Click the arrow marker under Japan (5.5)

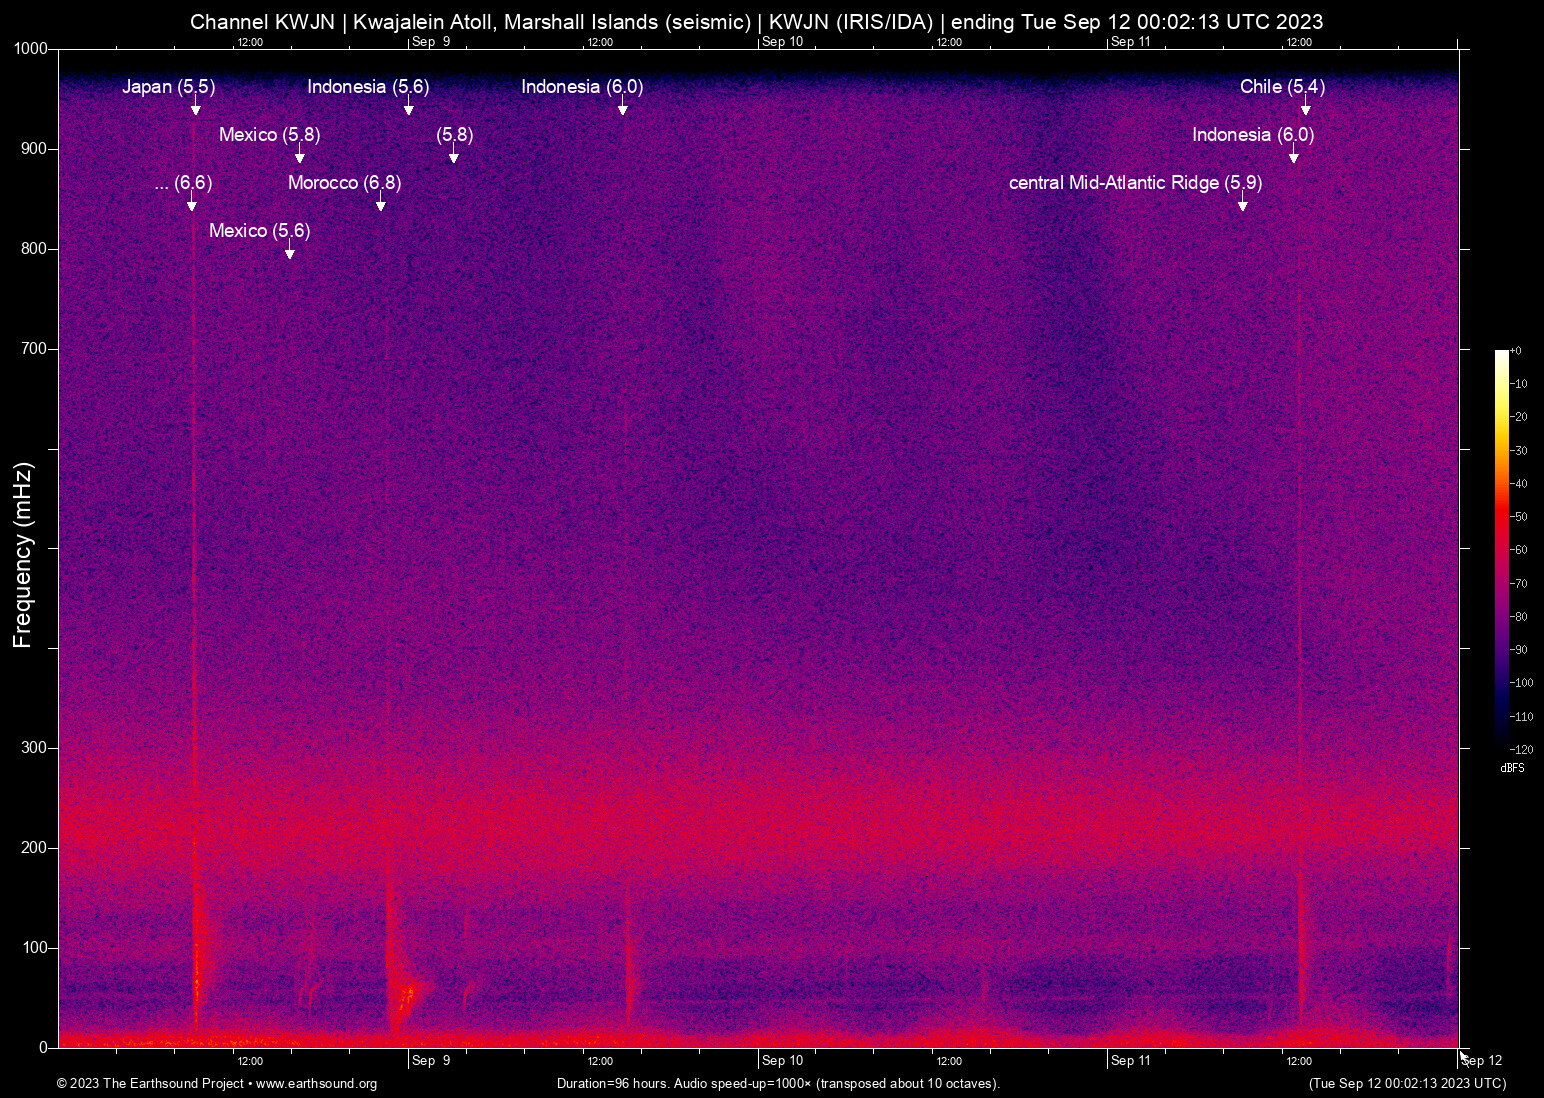click(x=196, y=108)
